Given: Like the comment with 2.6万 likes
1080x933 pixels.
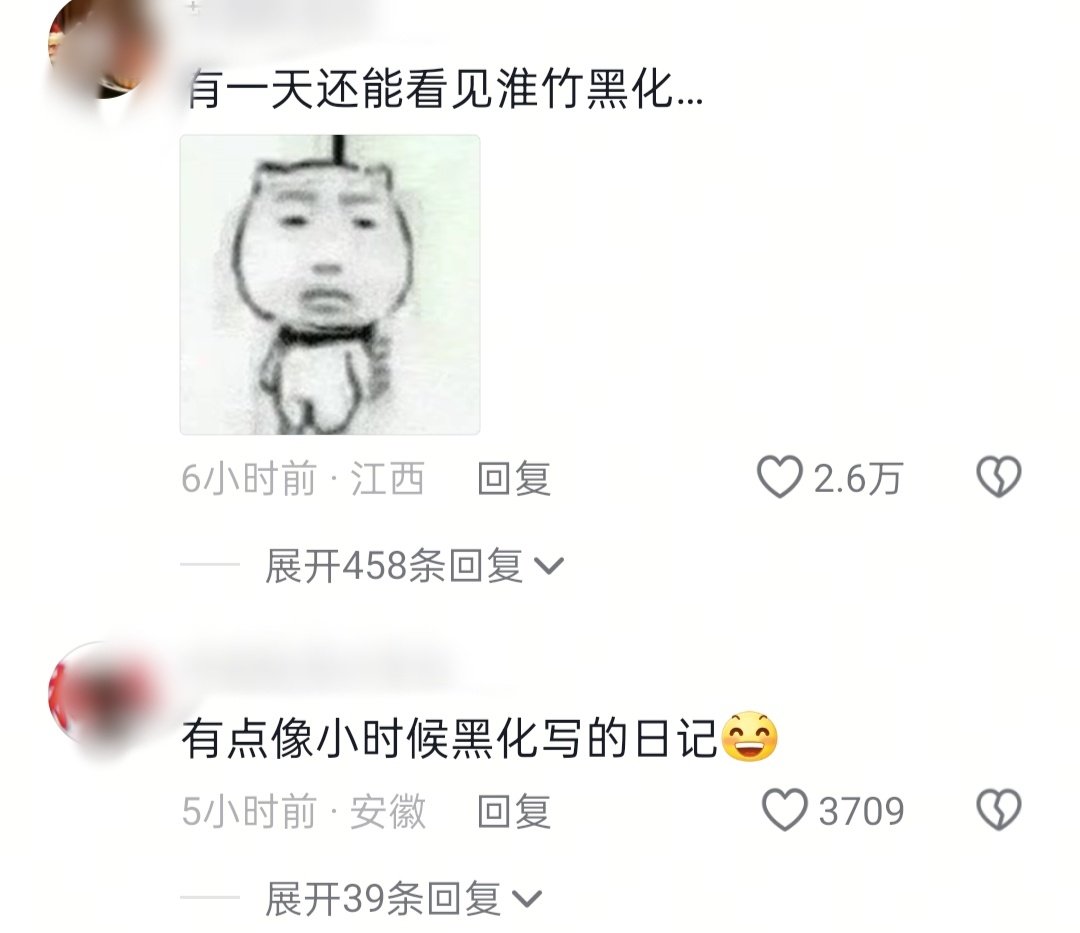Looking at the screenshot, I should coord(780,476).
